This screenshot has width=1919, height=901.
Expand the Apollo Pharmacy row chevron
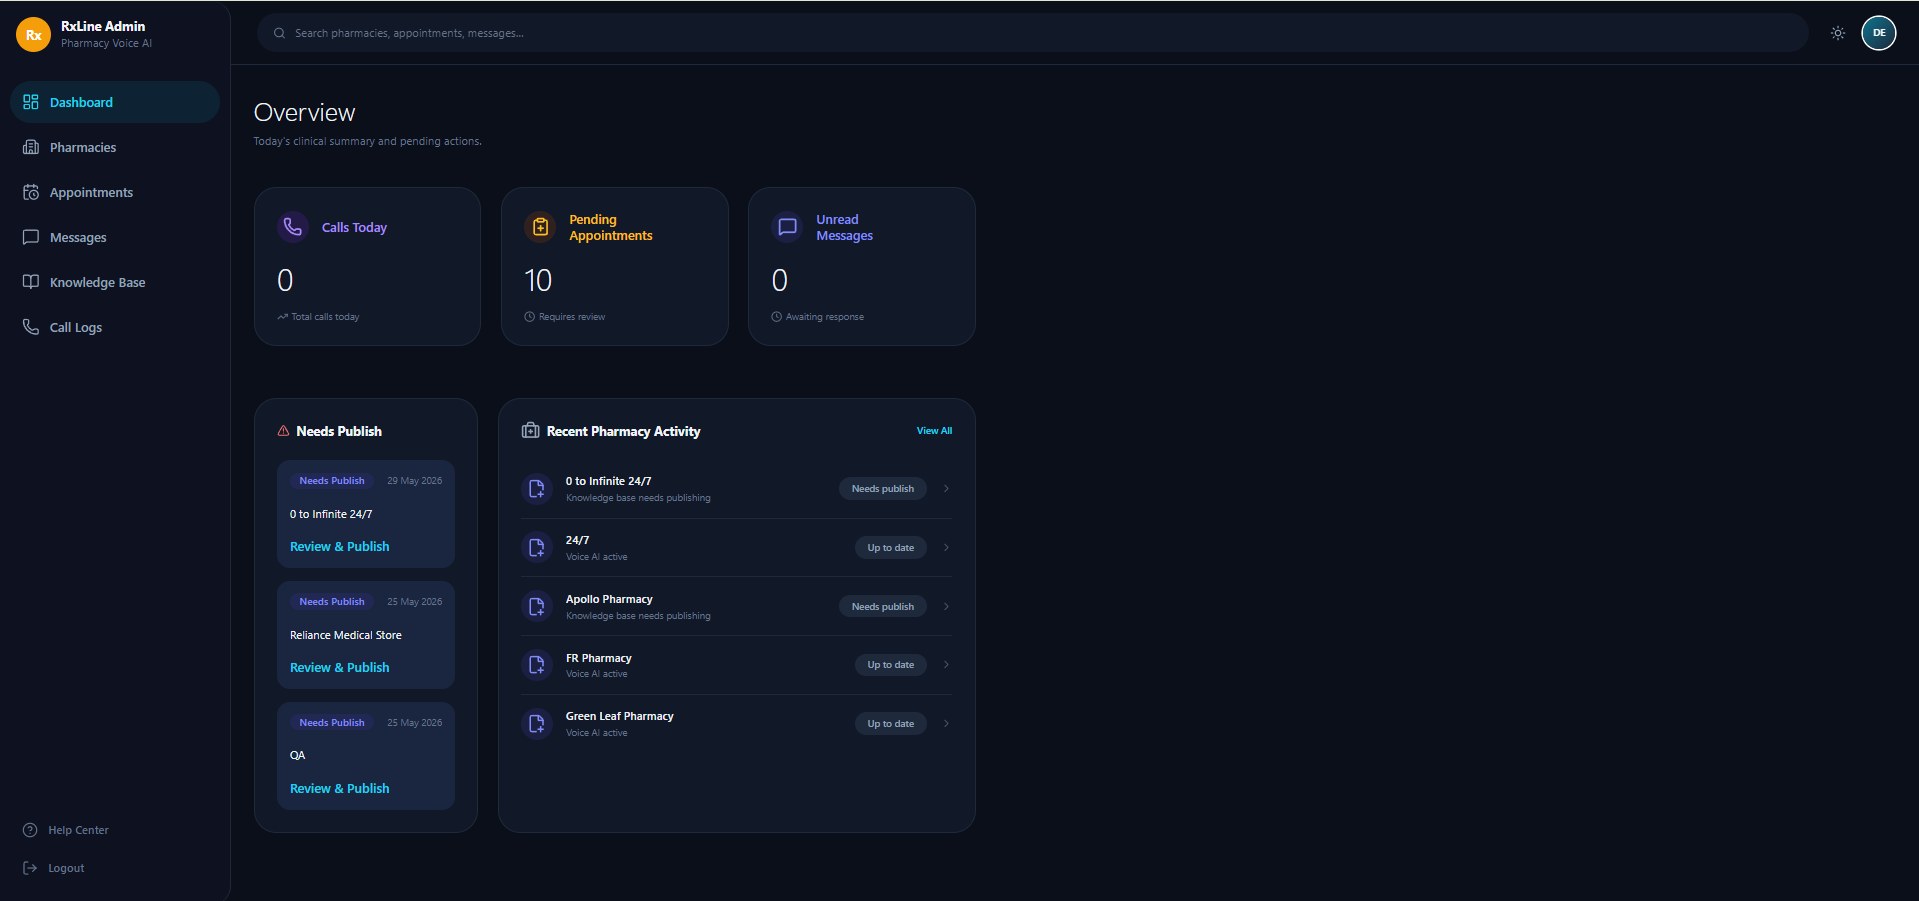click(x=946, y=607)
